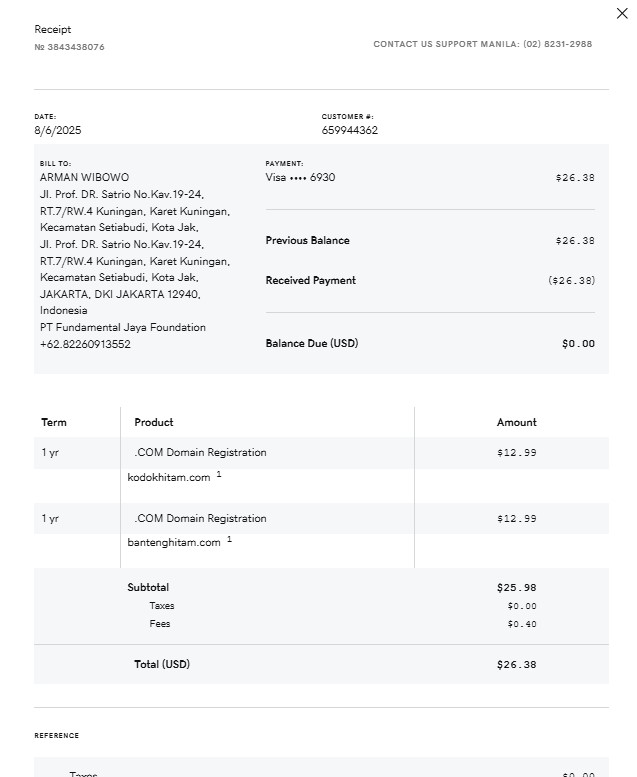Click the Fees line in the totals
Screen dimensions: 637x777
point(160,623)
